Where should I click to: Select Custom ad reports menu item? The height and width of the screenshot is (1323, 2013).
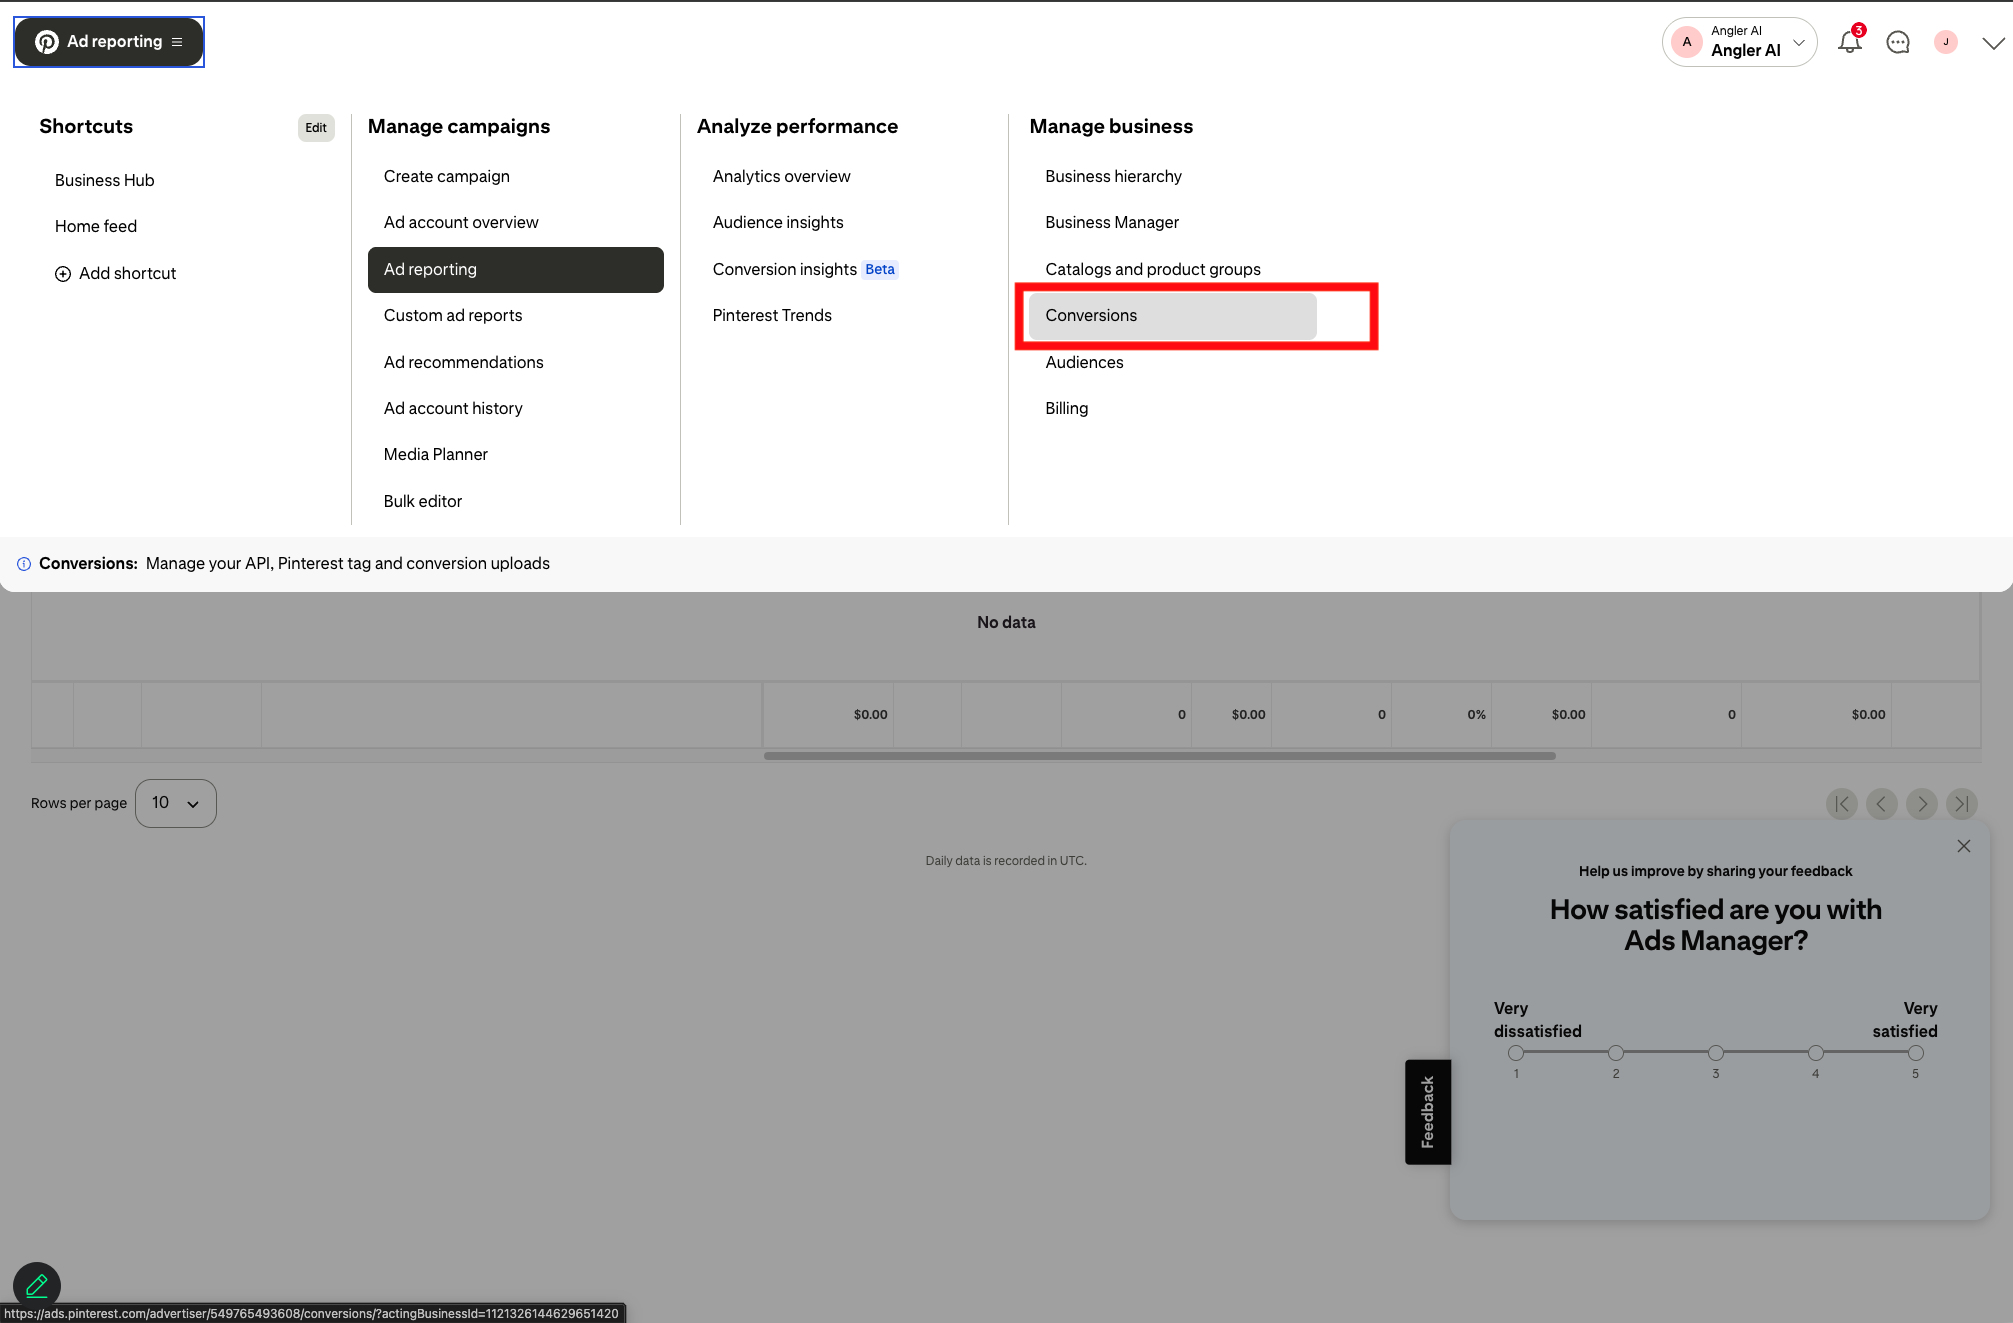(453, 315)
